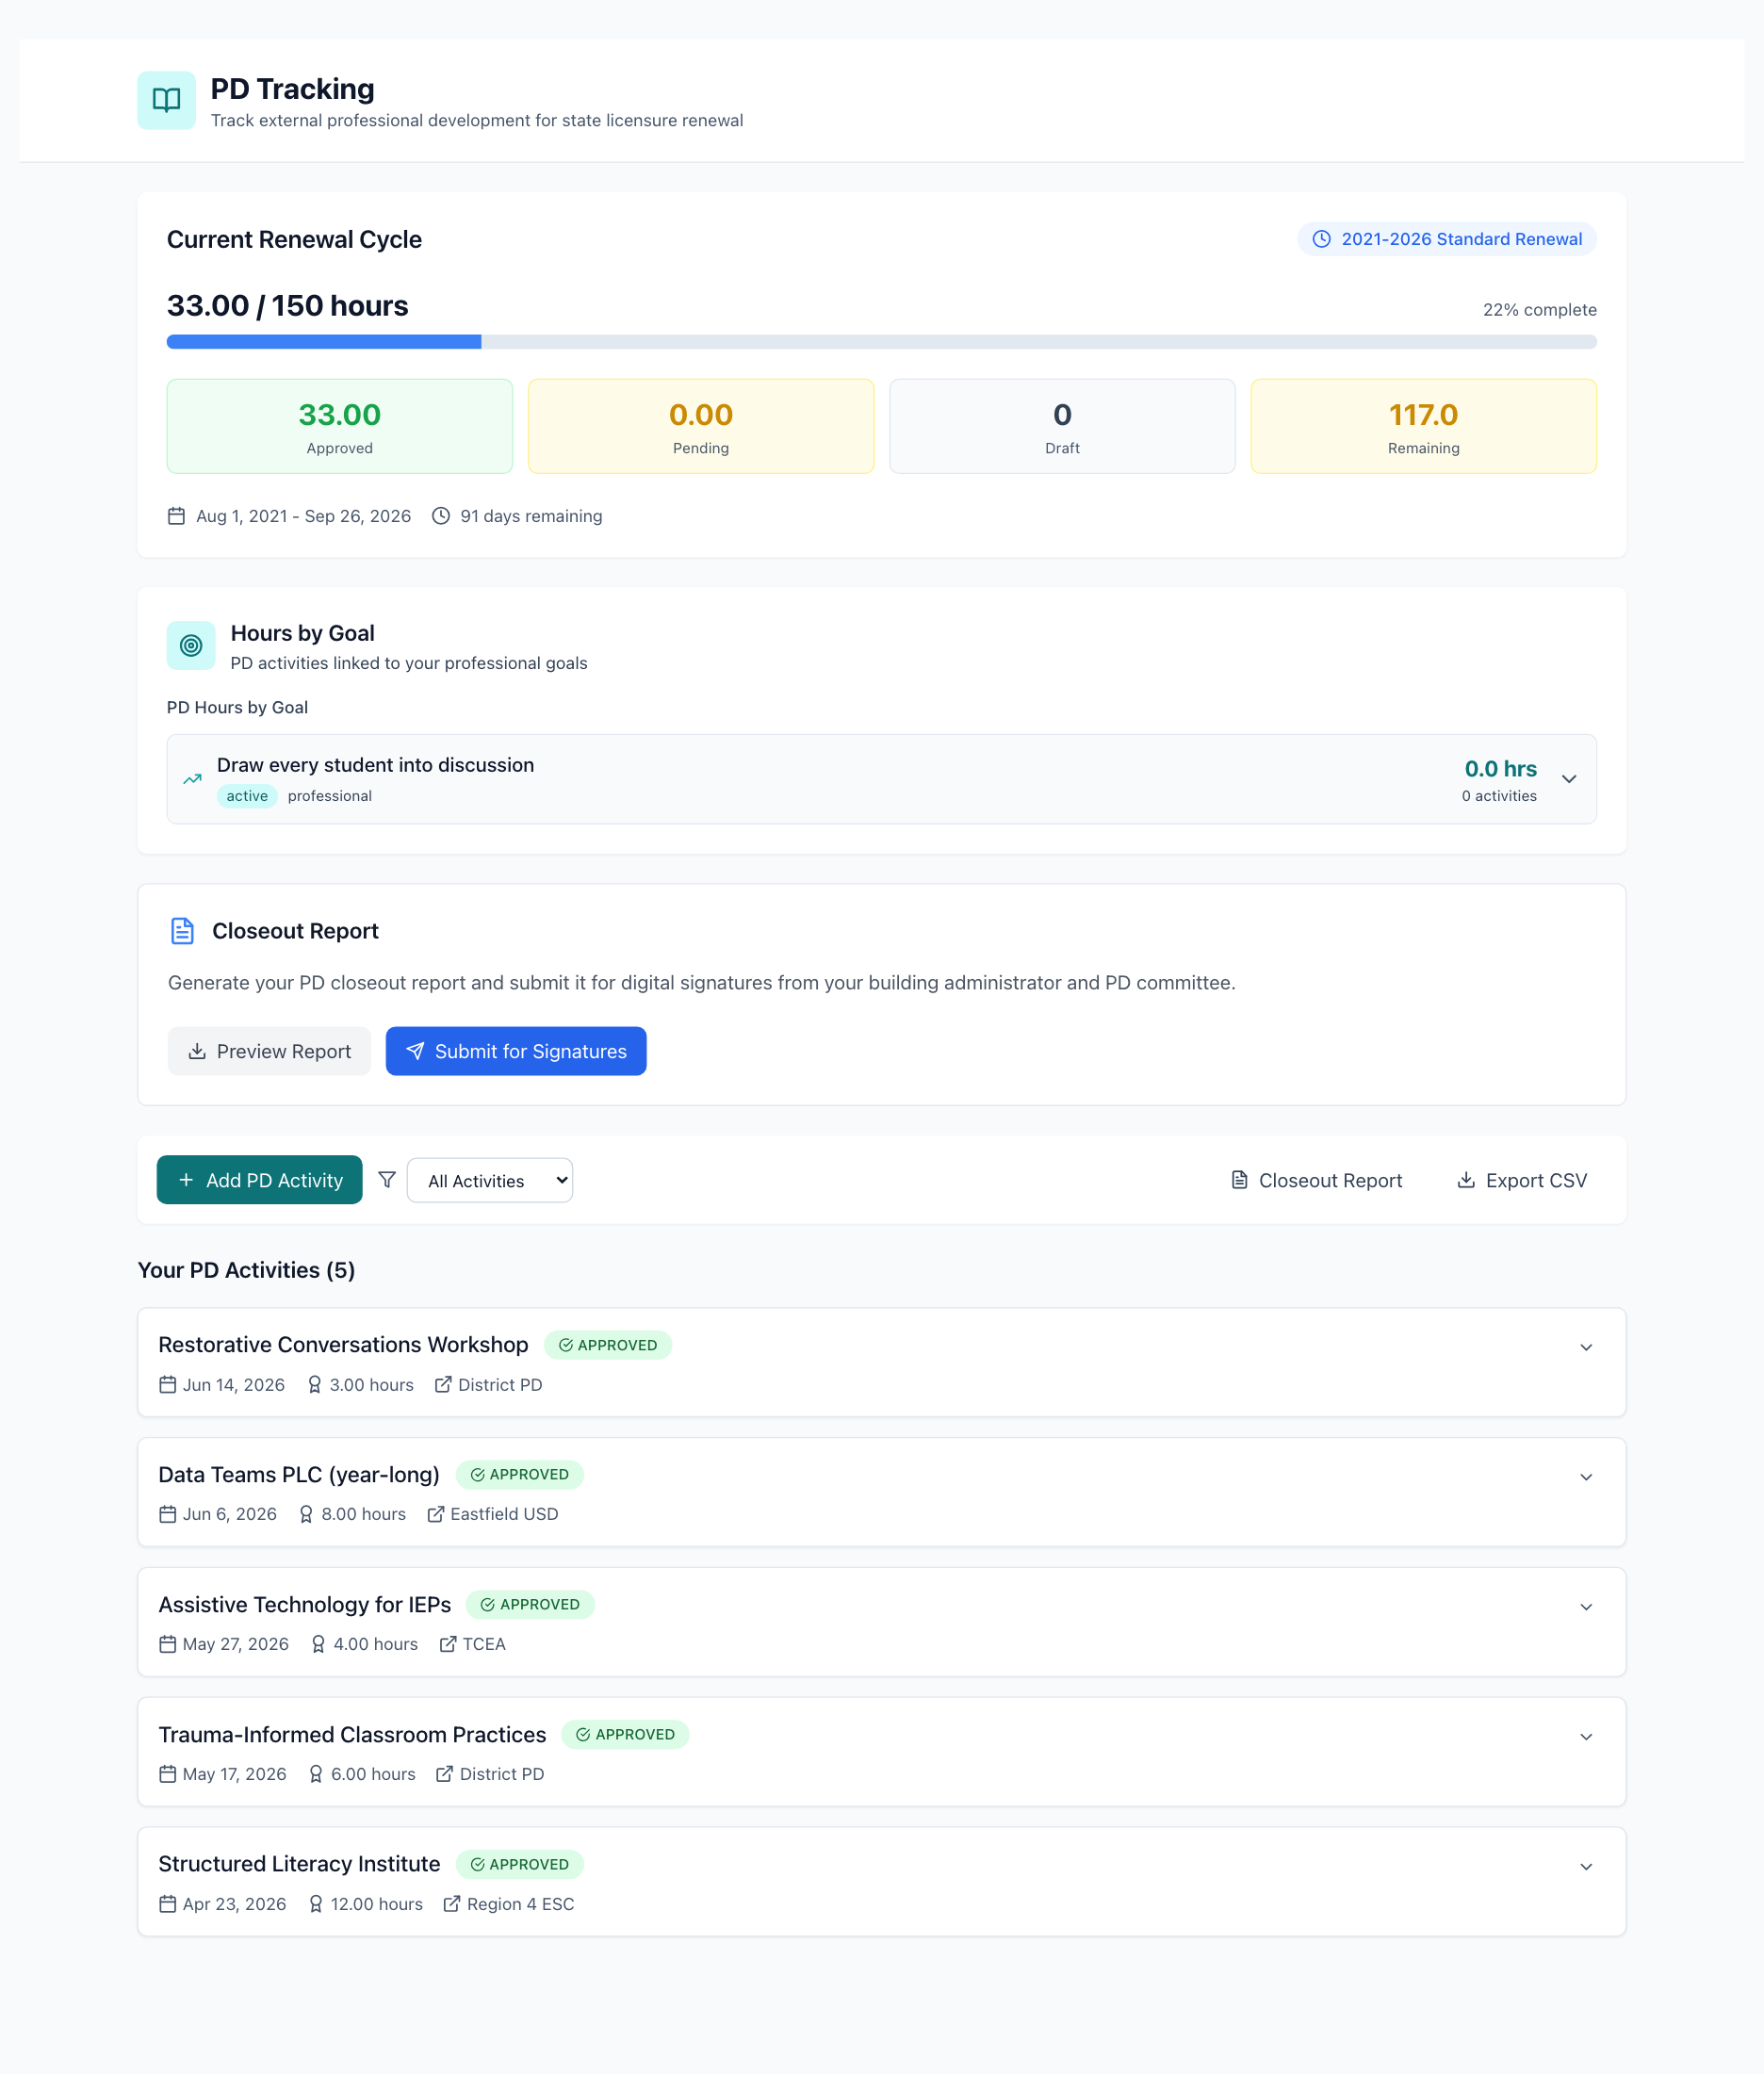Viewport: 1764px width, 2074px height.
Task: Click Submit for Signatures
Action: coord(516,1051)
